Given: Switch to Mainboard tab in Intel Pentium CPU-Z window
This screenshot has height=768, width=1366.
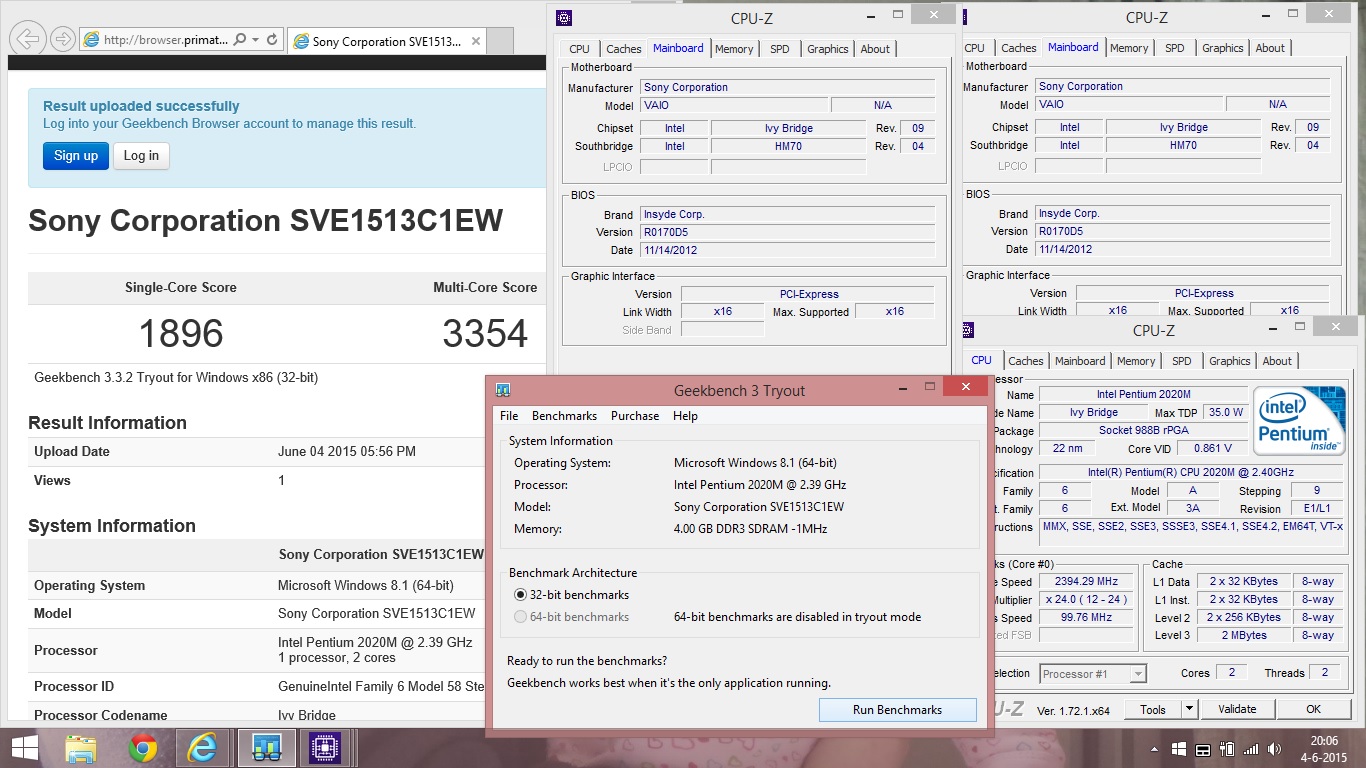Looking at the screenshot, I should (1080, 361).
